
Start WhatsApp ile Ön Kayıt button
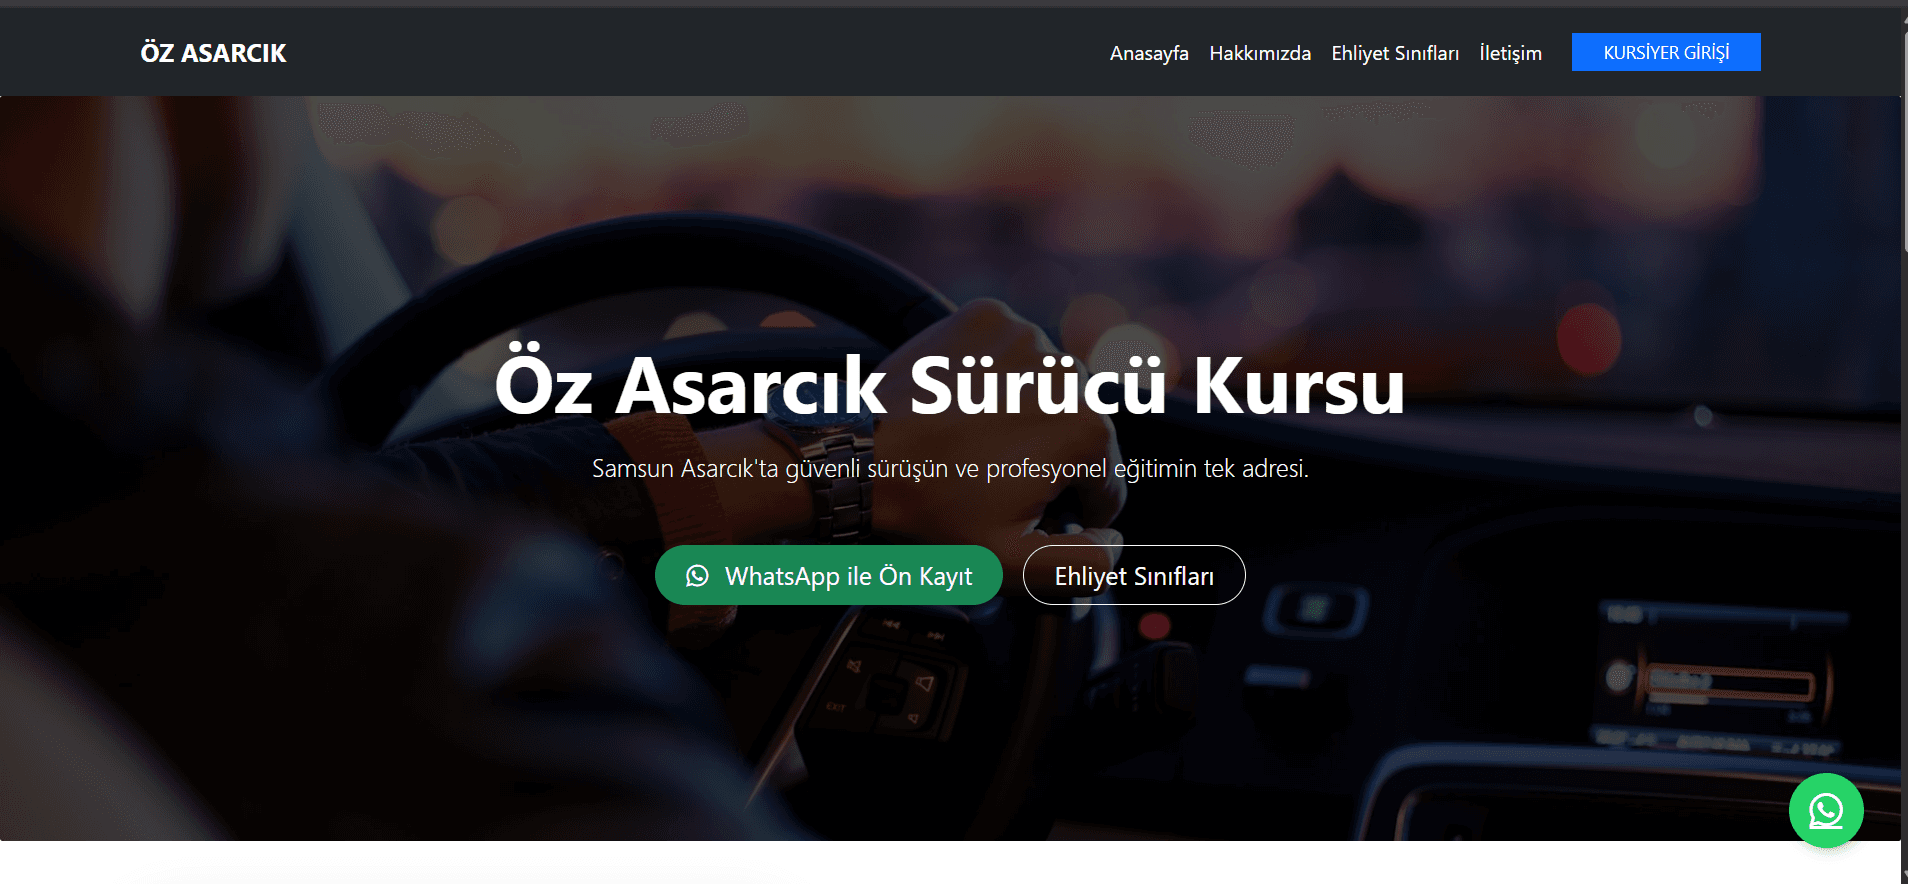point(828,575)
